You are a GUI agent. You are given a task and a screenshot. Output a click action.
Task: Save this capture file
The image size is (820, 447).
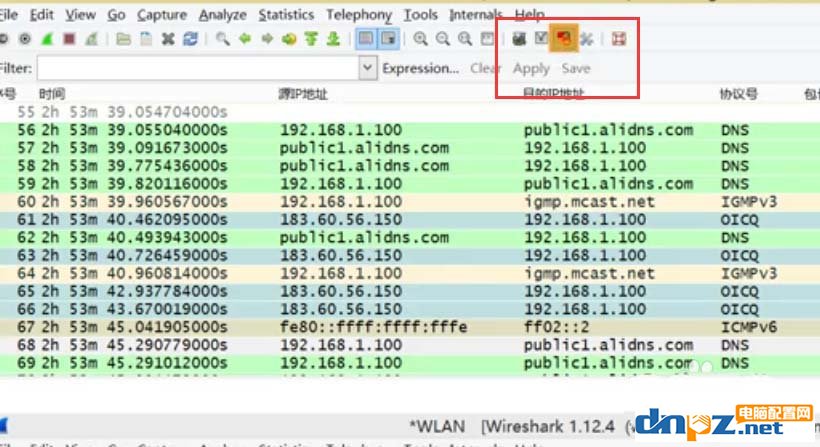click(x=146, y=39)
